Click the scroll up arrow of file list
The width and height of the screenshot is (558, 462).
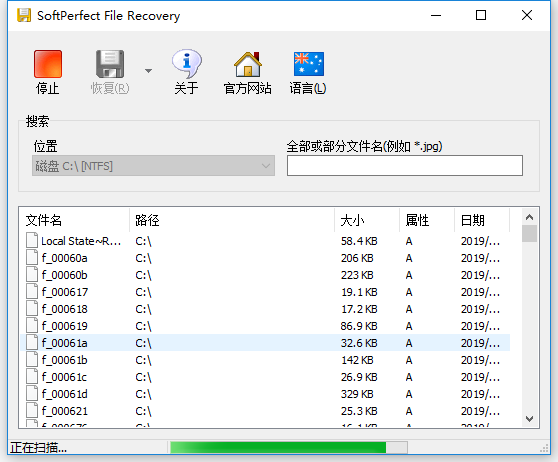click(530, 217)
